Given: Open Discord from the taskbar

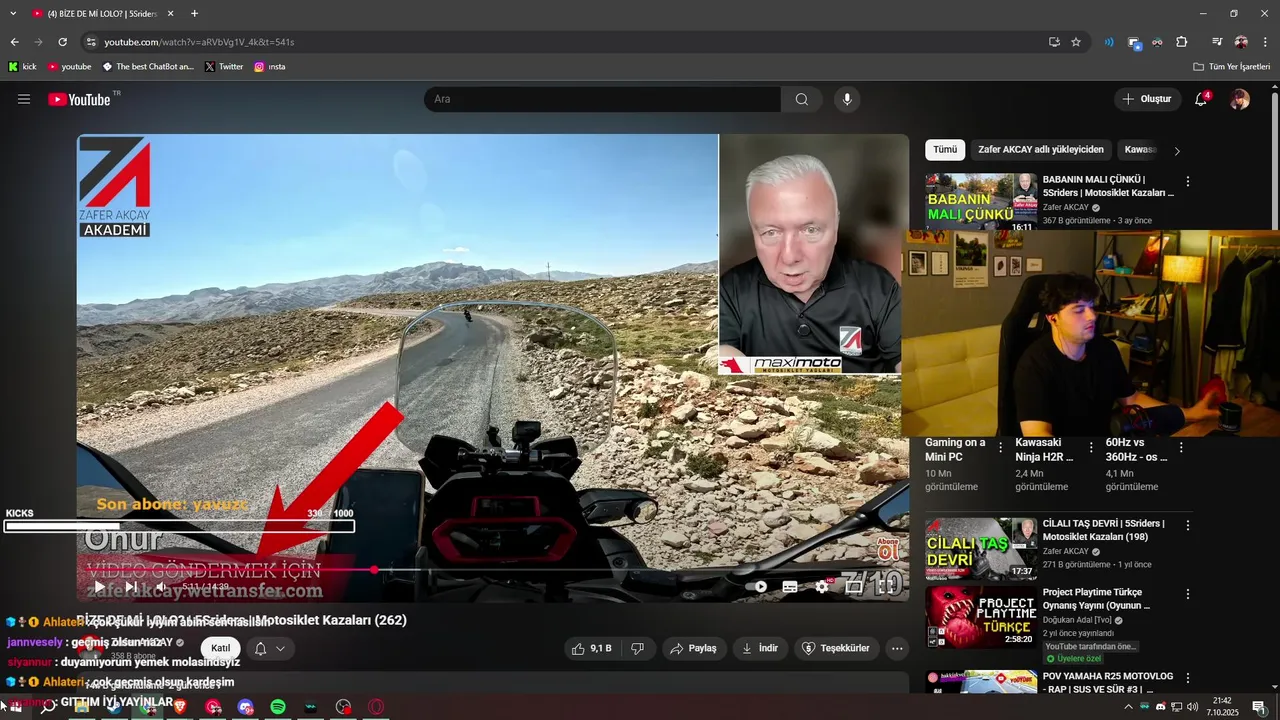Looking at the screenshot, I should tap(246, 707).
